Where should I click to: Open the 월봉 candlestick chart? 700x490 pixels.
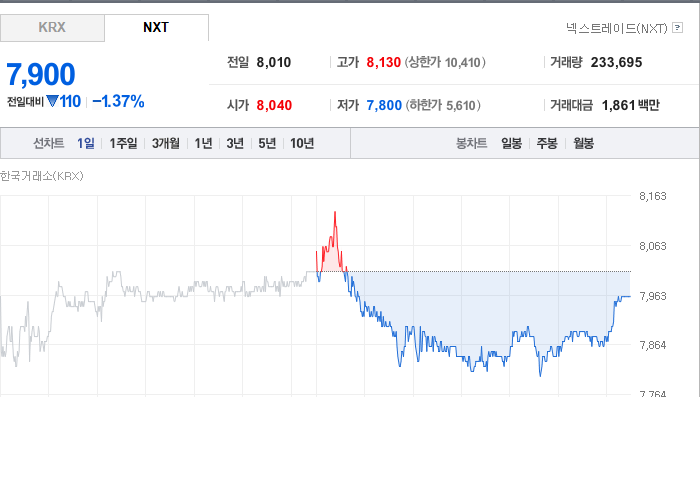(583, 143)
